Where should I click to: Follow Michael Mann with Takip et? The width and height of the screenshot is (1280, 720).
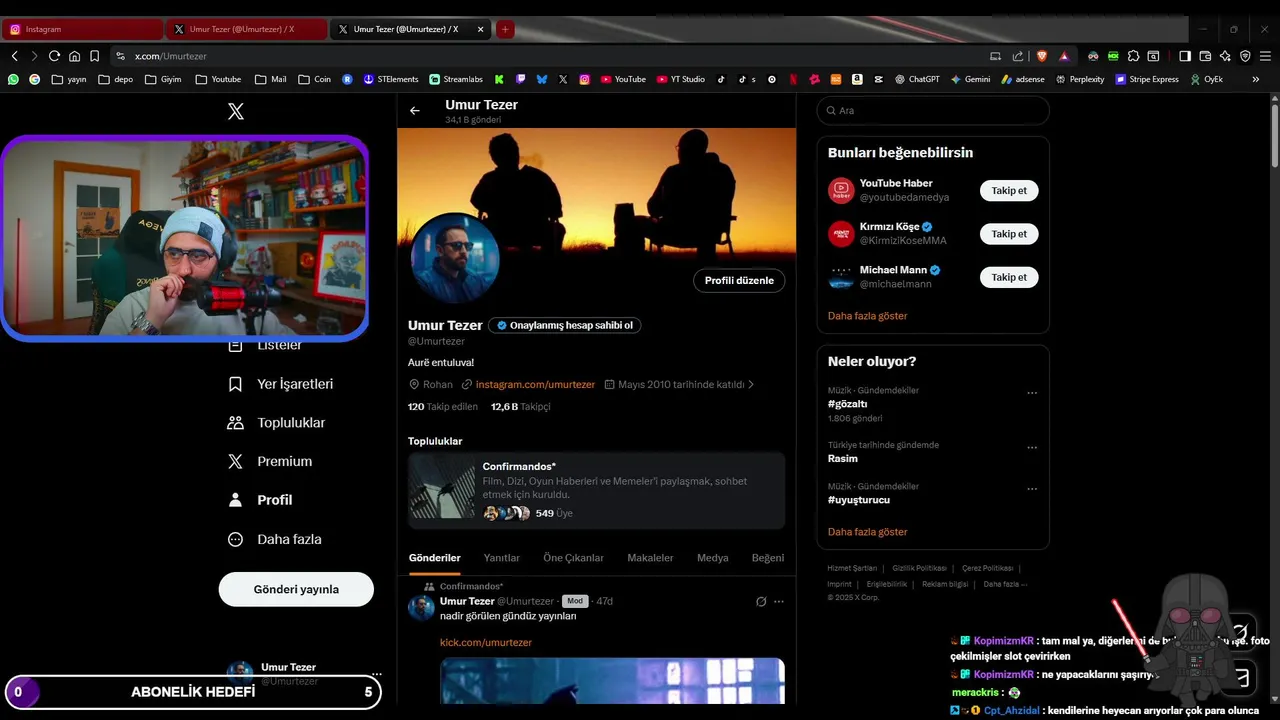[1009, 277]
